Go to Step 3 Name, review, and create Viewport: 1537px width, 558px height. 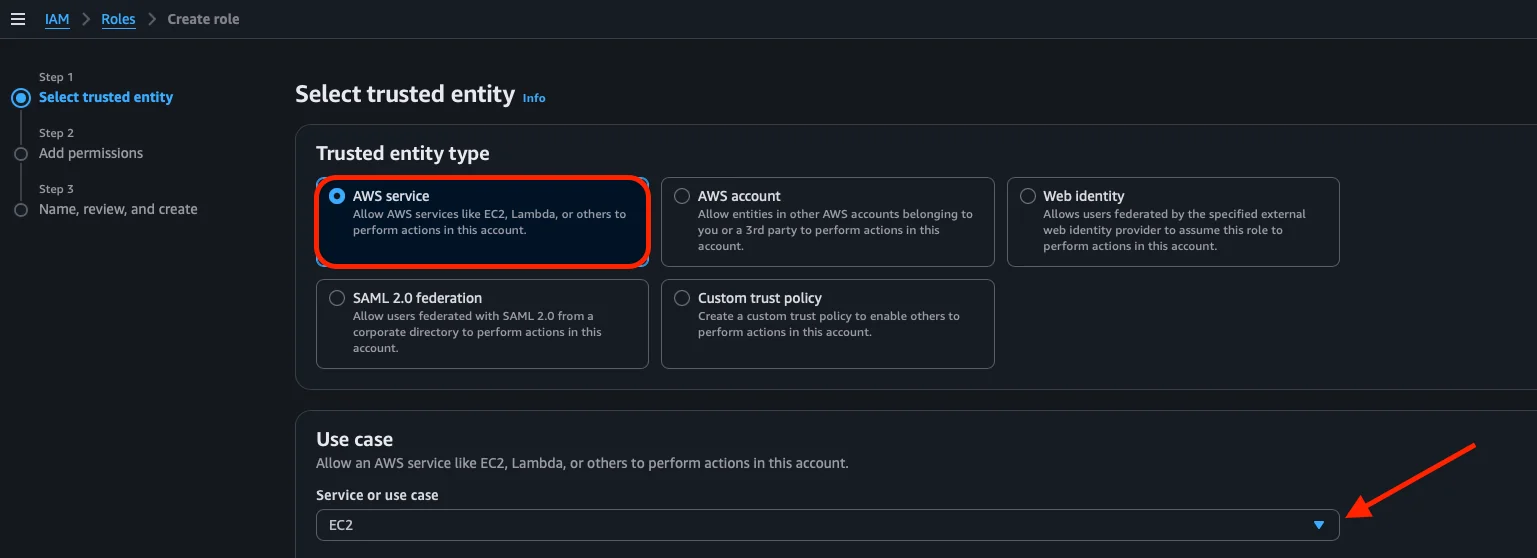(118, 209)
